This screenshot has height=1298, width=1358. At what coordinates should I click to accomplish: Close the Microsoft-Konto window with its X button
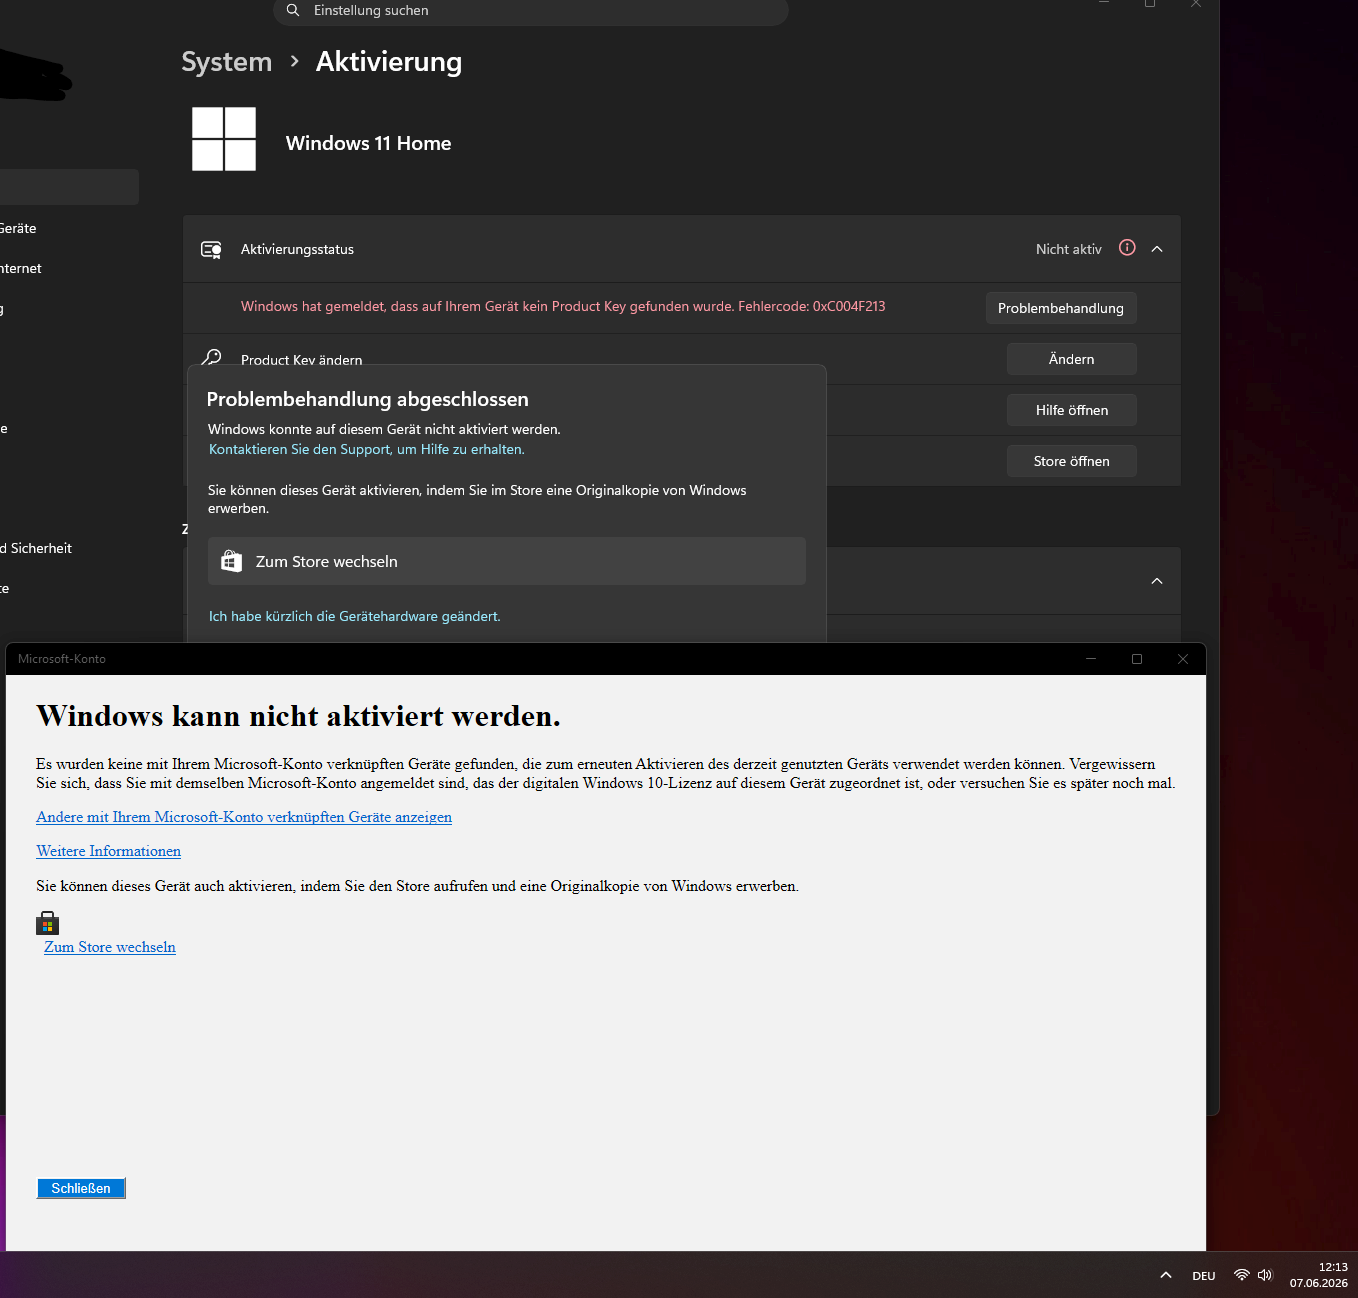1183,659
